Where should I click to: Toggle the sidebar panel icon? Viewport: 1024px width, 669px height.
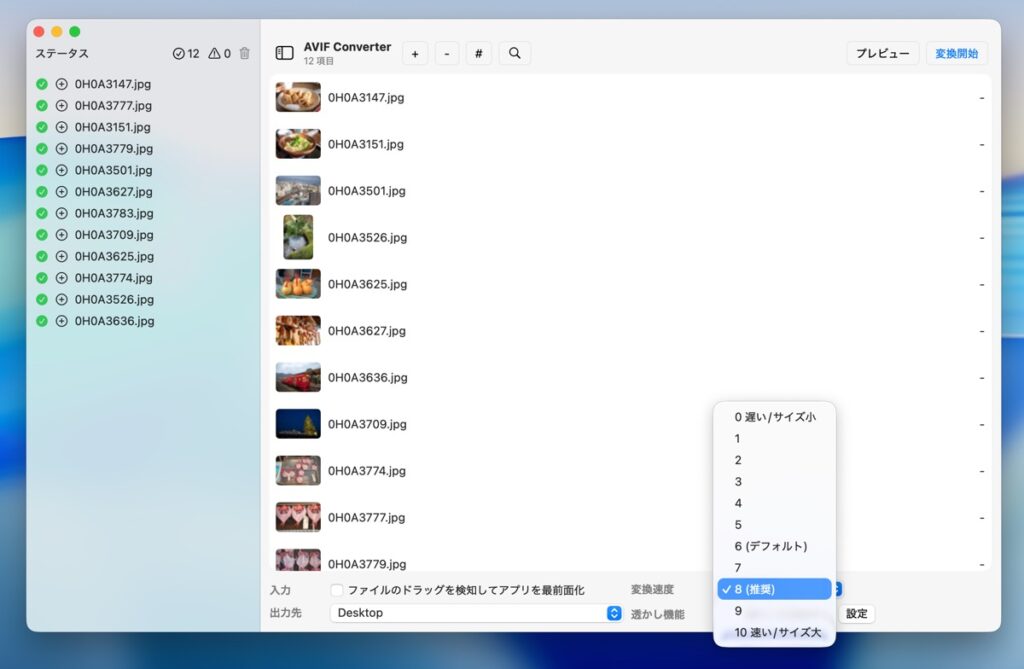[285, 53]
